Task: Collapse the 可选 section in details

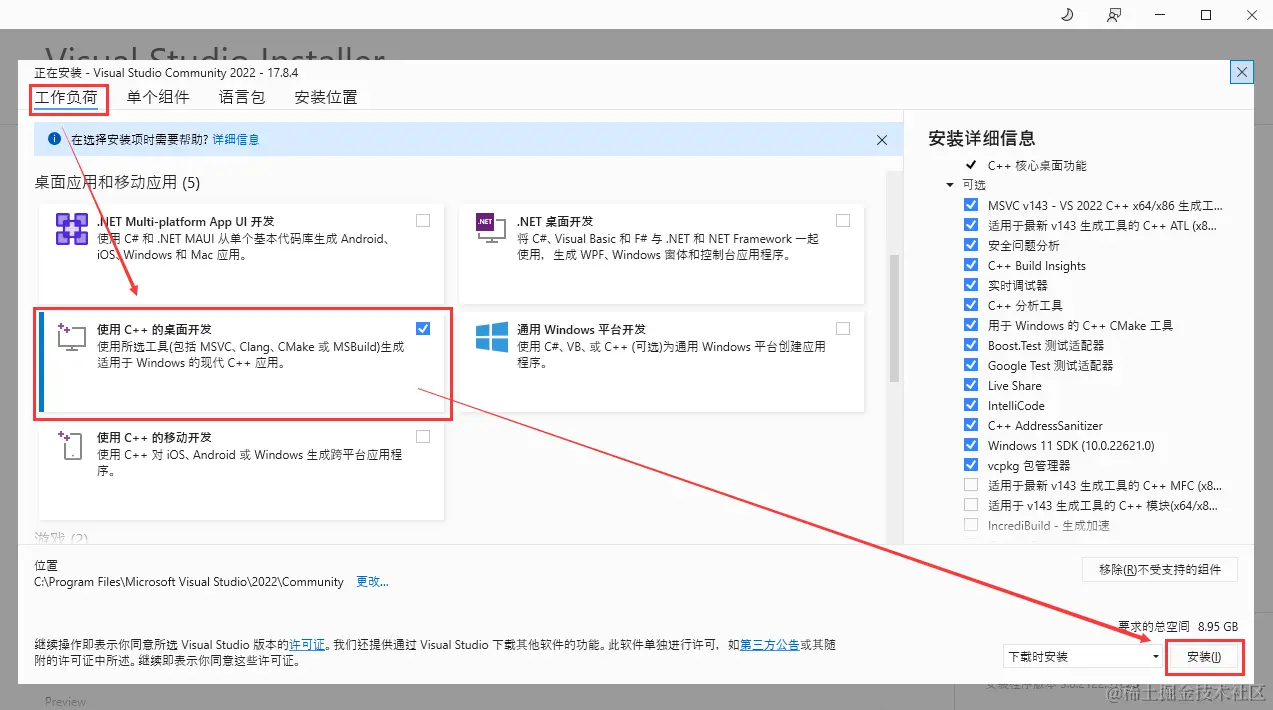Action: pos(950,185)
